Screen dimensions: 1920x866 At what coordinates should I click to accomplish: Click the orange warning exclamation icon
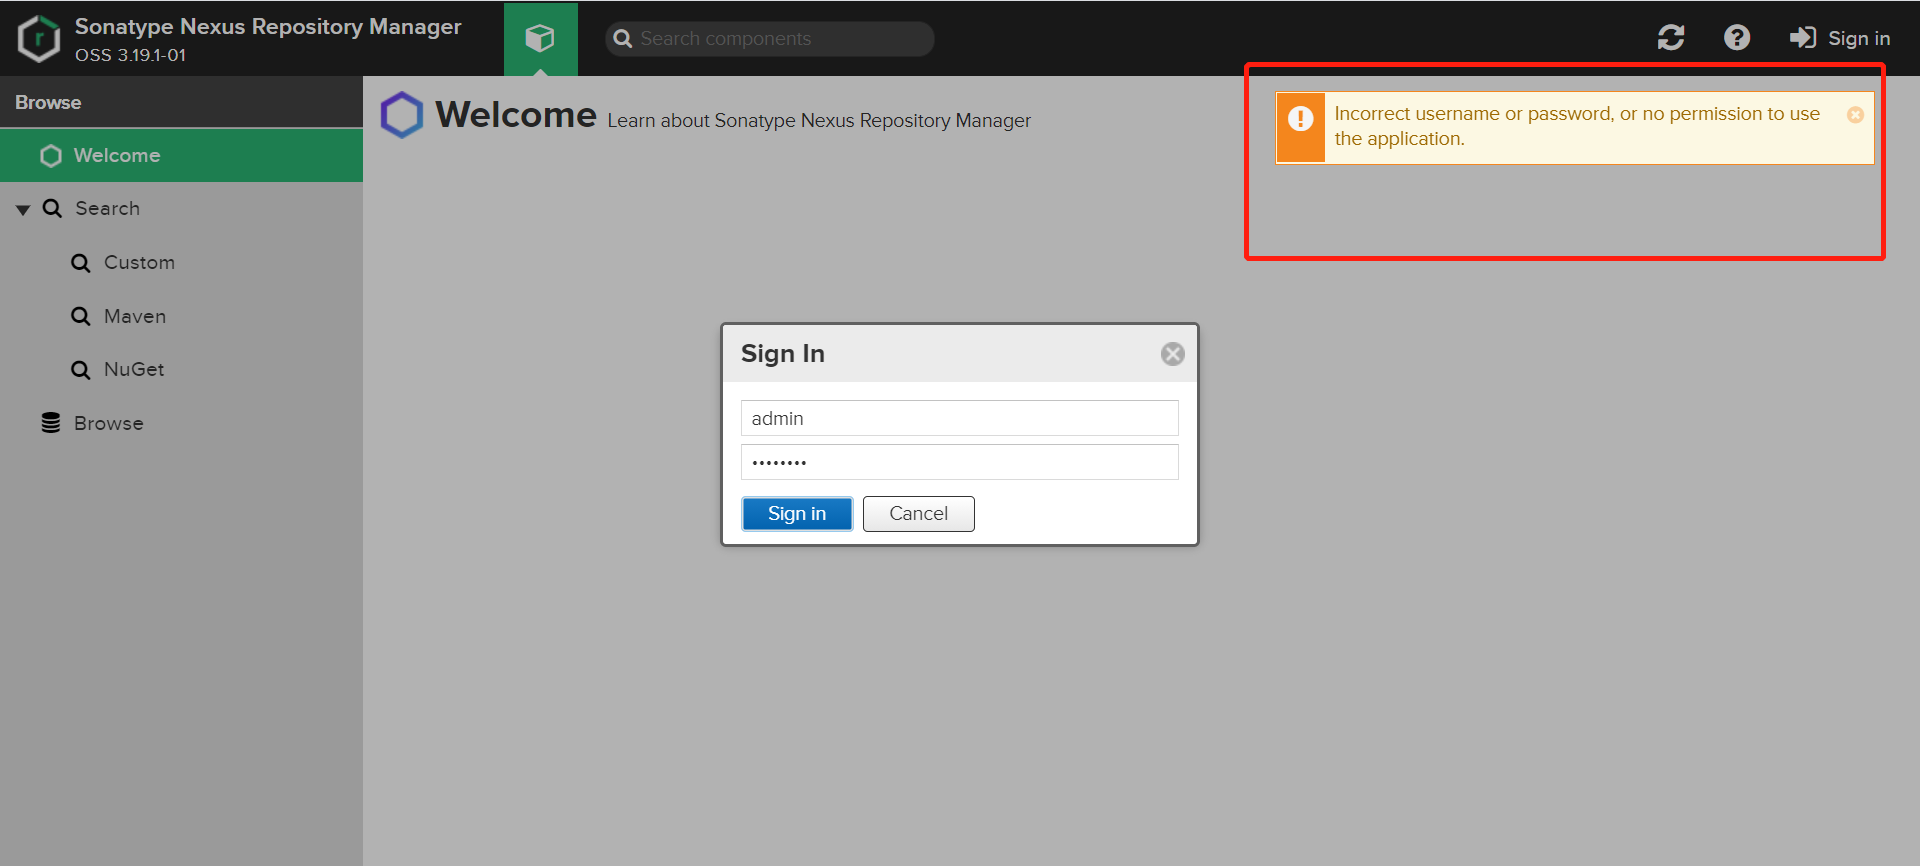click(x=1300, y=119)
